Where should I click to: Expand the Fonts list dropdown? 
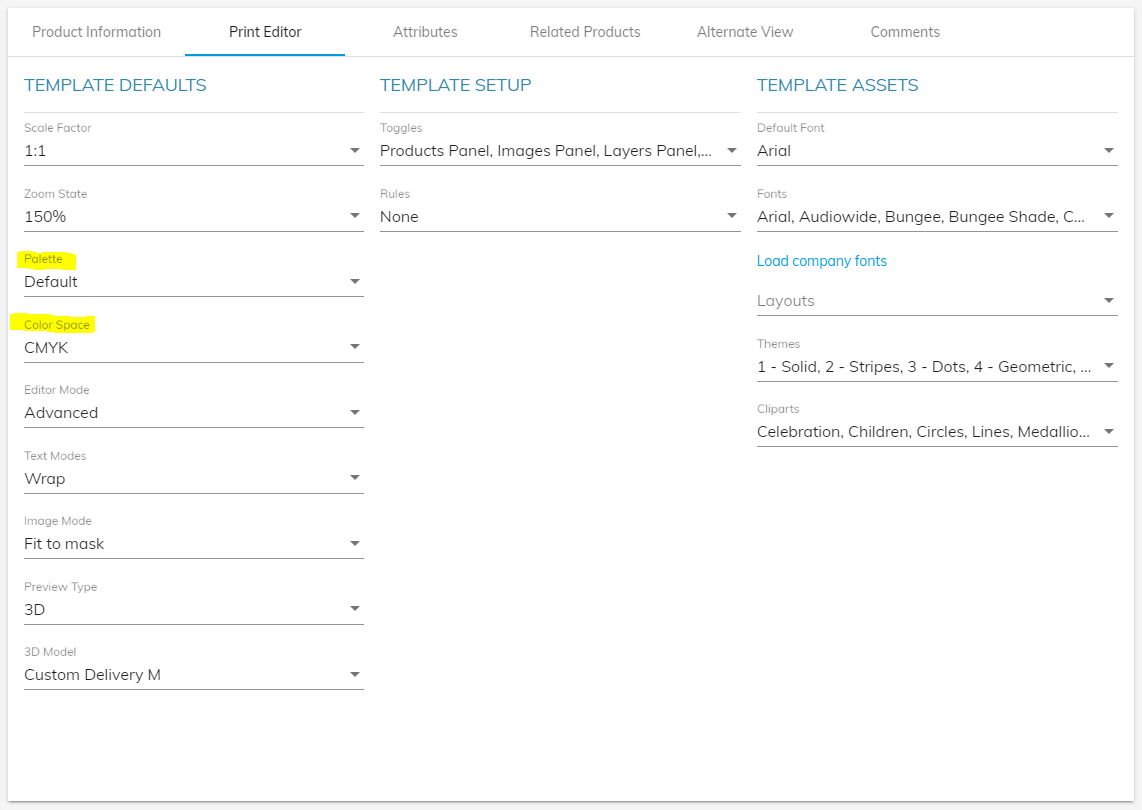pos(937,216)
